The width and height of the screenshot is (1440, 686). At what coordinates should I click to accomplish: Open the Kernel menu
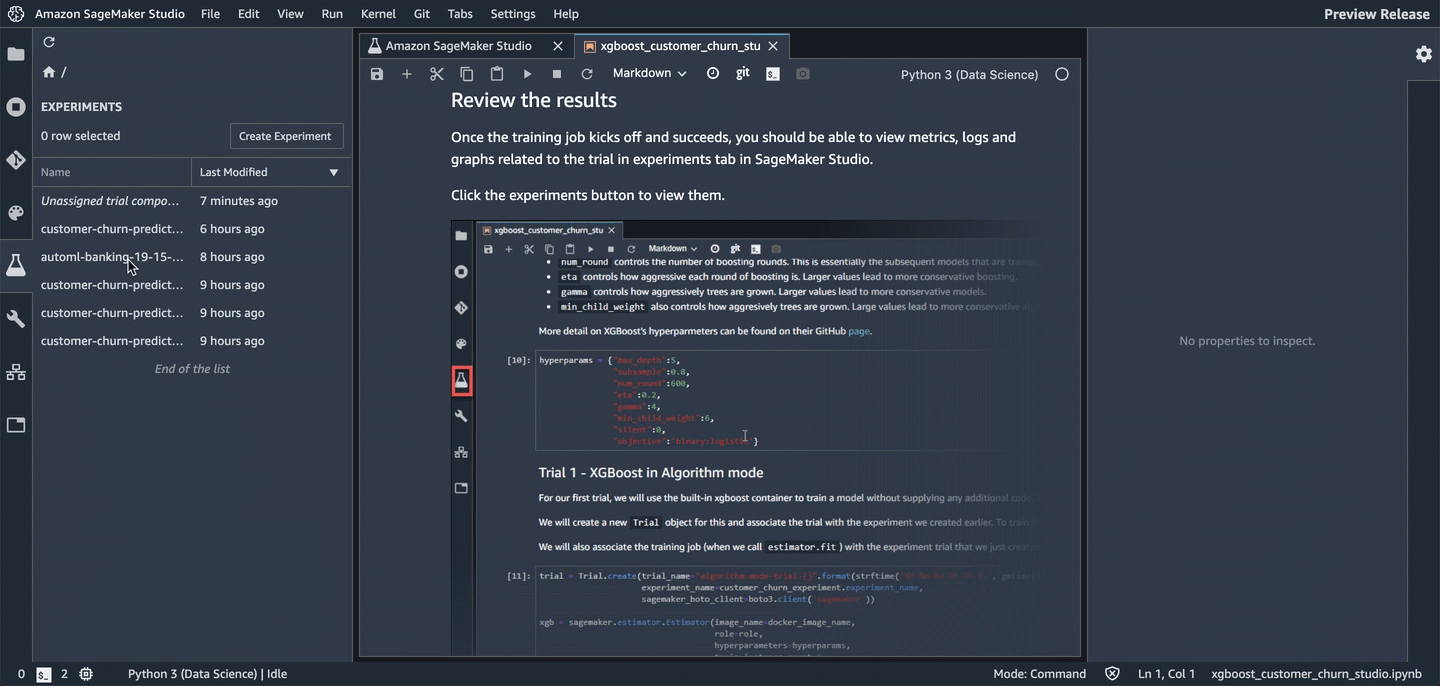tap(378, 14)
